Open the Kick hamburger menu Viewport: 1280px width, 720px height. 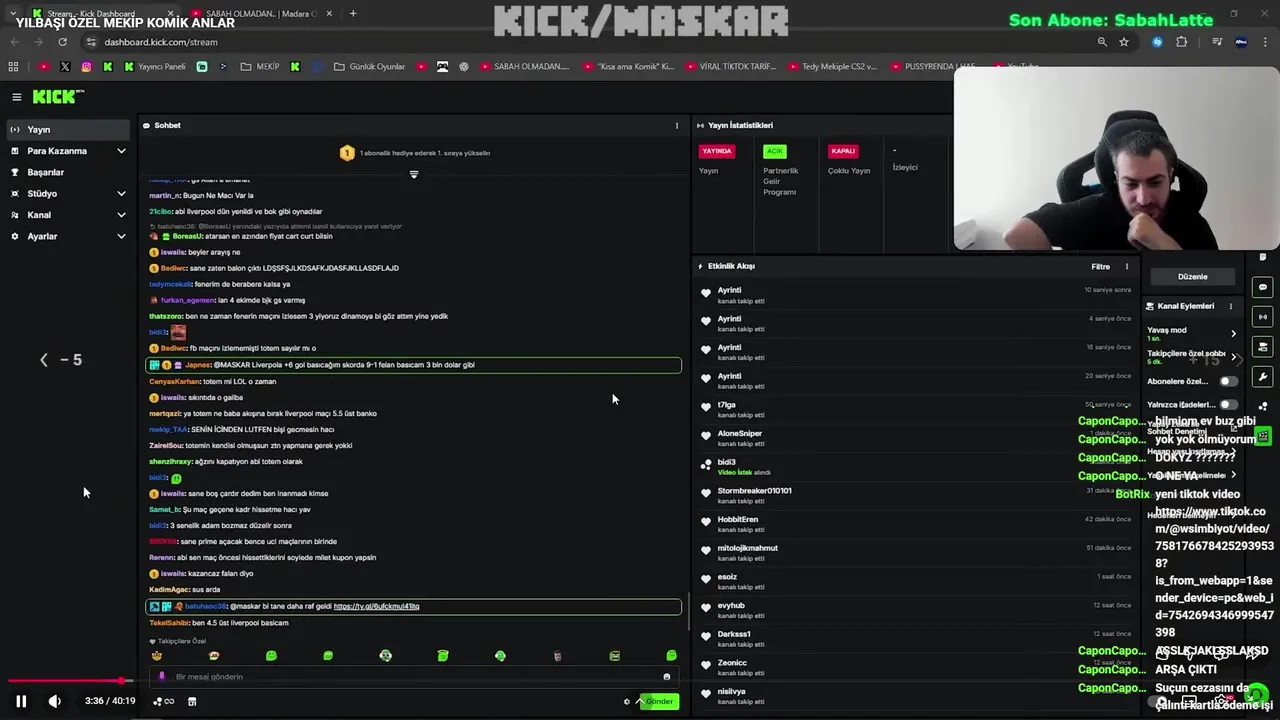point(16,97)
